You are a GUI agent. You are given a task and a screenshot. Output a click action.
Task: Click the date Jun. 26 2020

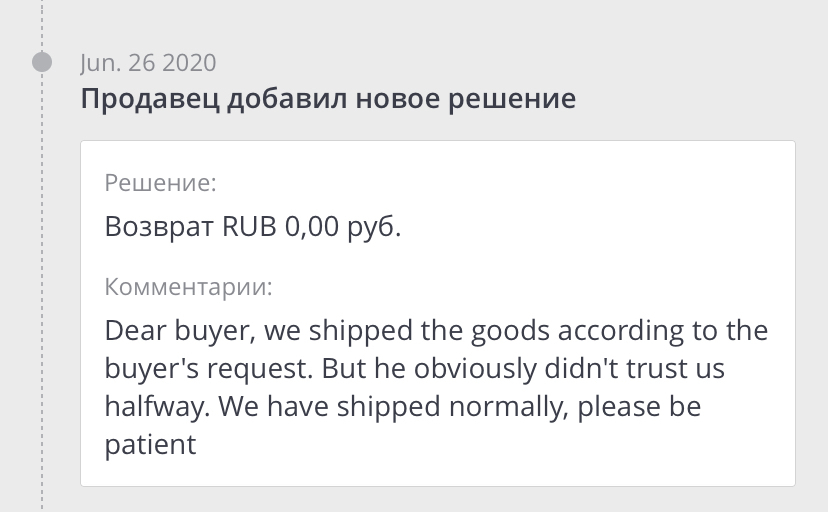pos(148,62)
